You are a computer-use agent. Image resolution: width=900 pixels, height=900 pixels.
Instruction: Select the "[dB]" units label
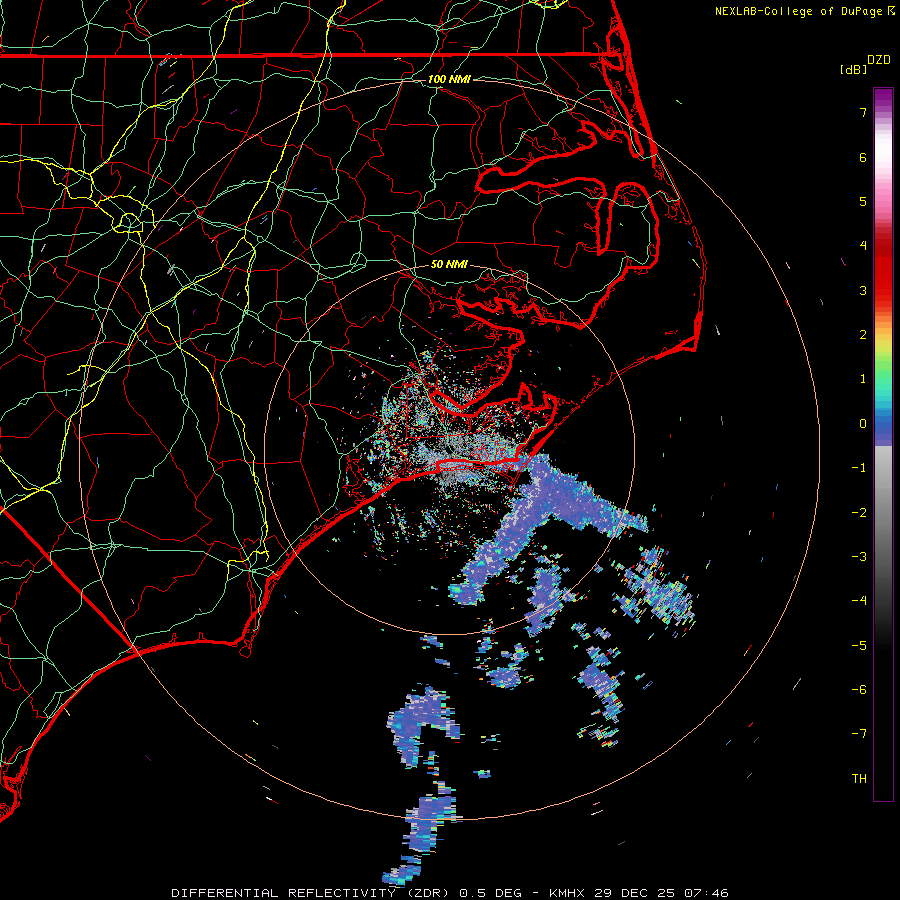[854, 69]
